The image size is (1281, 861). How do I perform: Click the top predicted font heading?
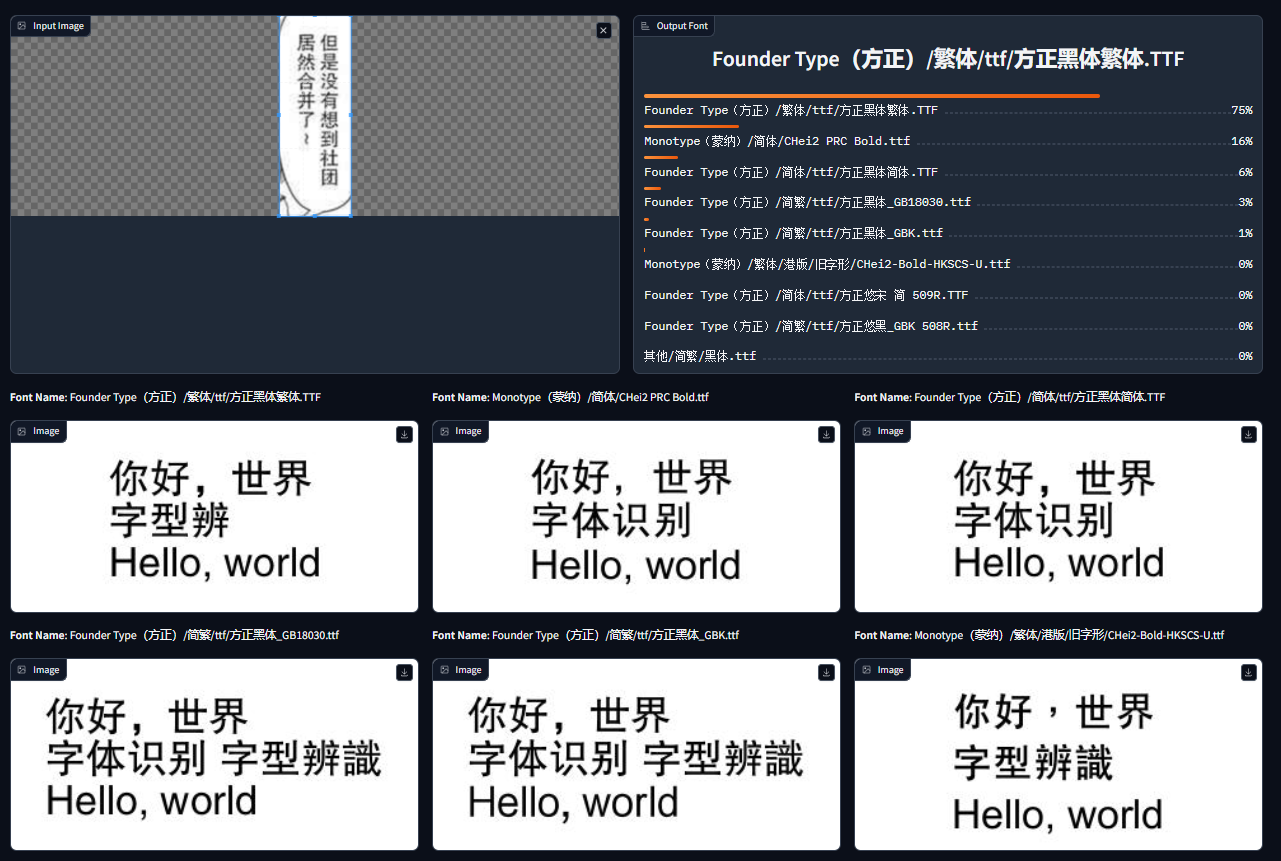[948, 59]
